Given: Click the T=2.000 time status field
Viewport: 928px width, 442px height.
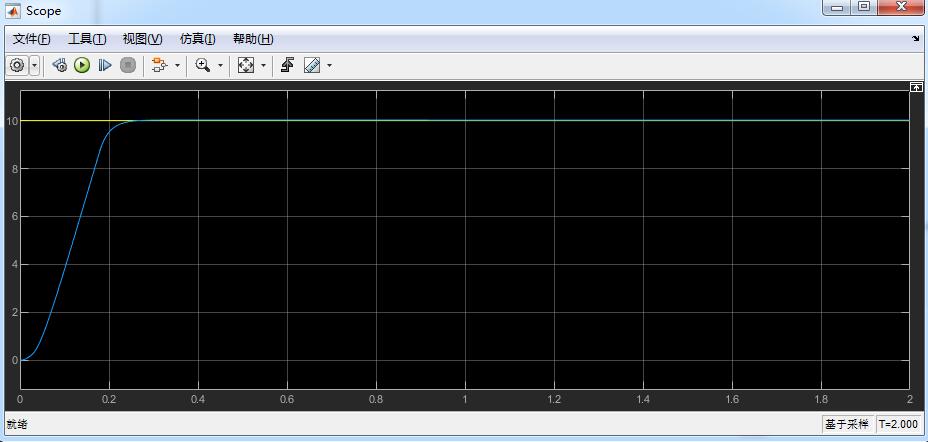Looking at the screenshot, I should 898,424.
